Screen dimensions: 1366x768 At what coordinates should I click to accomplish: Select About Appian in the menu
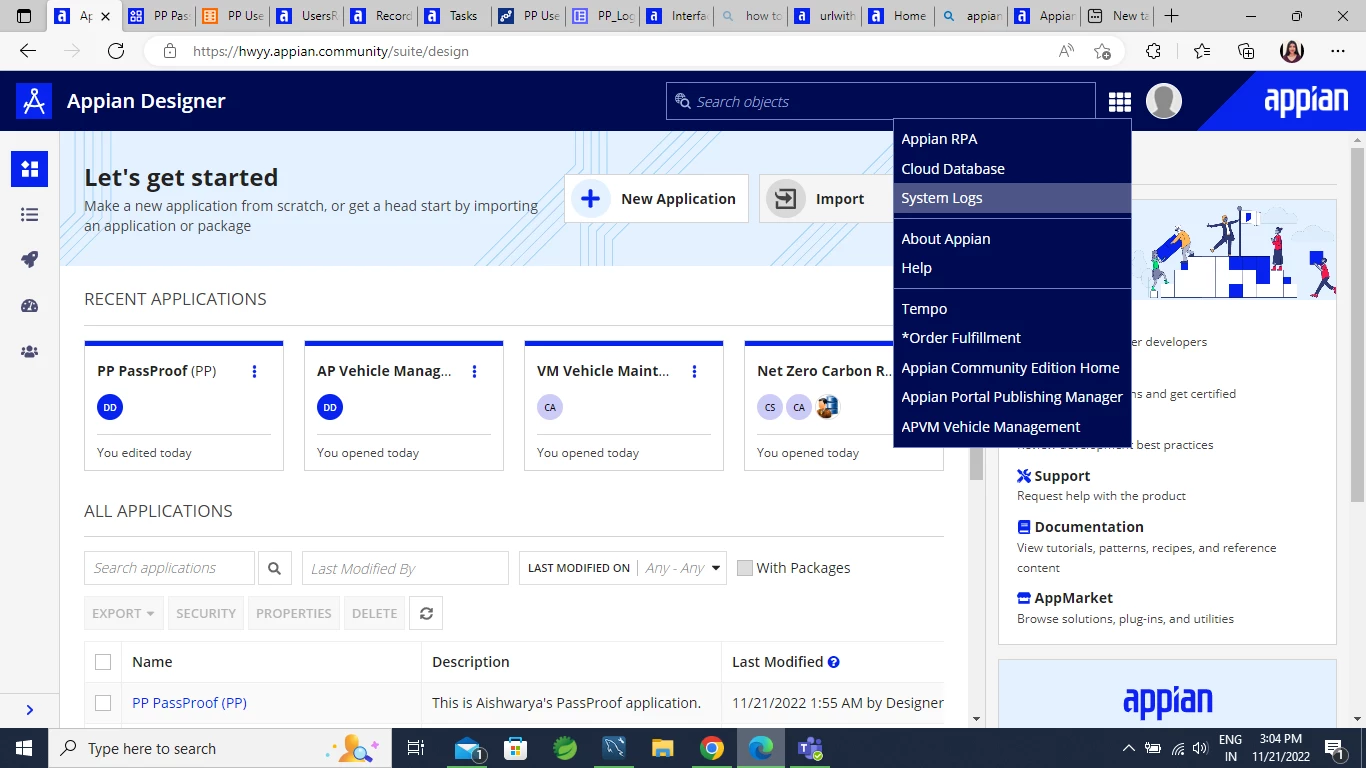pyautogui.click(x=1012, y=239)
